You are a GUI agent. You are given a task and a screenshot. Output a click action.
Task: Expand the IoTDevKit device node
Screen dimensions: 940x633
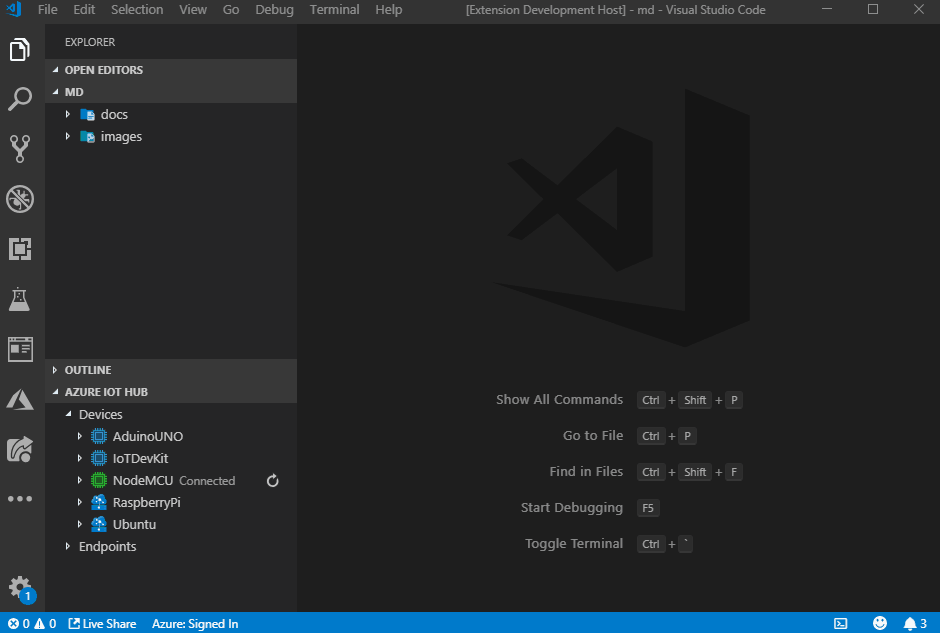pos(80,458)
